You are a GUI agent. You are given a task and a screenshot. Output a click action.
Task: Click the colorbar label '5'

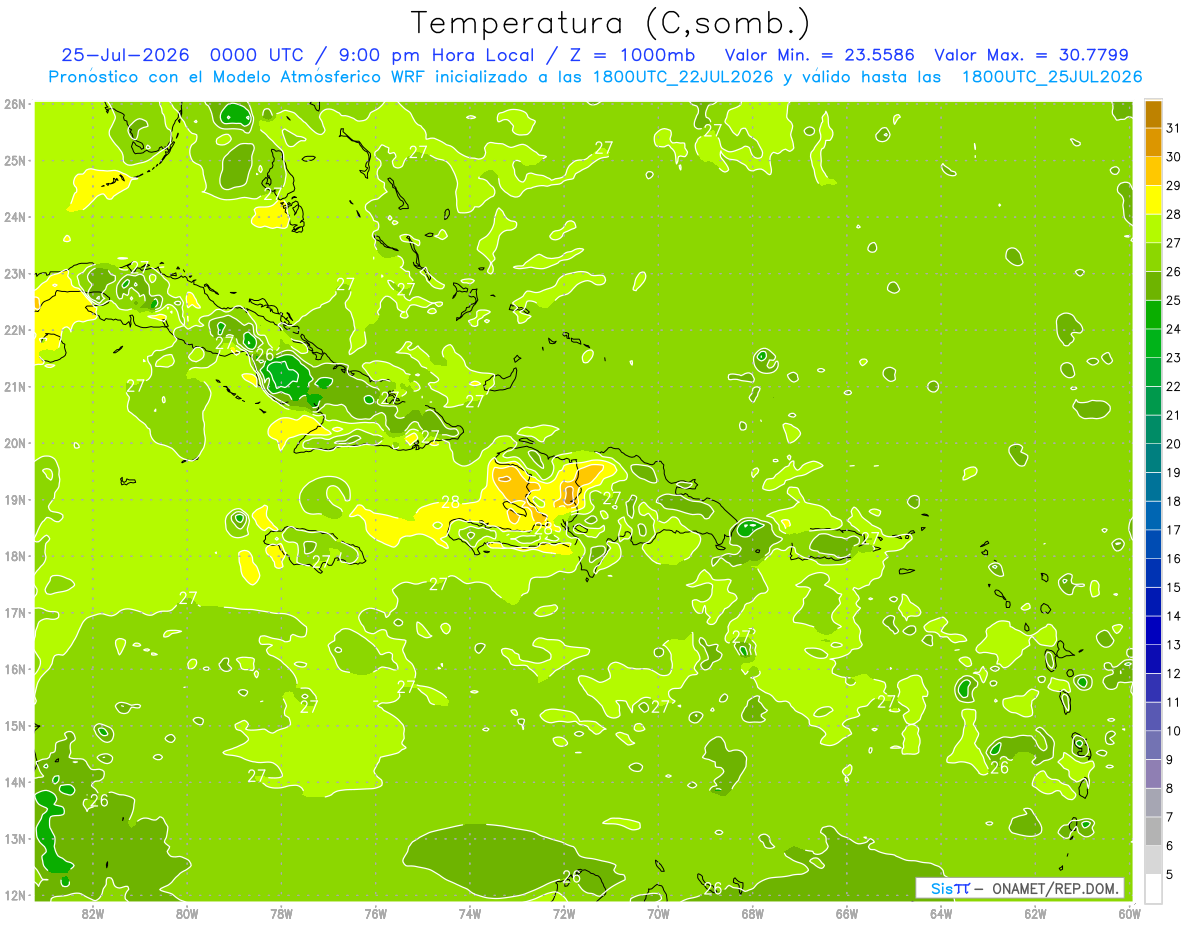(x=1170, y=874)
